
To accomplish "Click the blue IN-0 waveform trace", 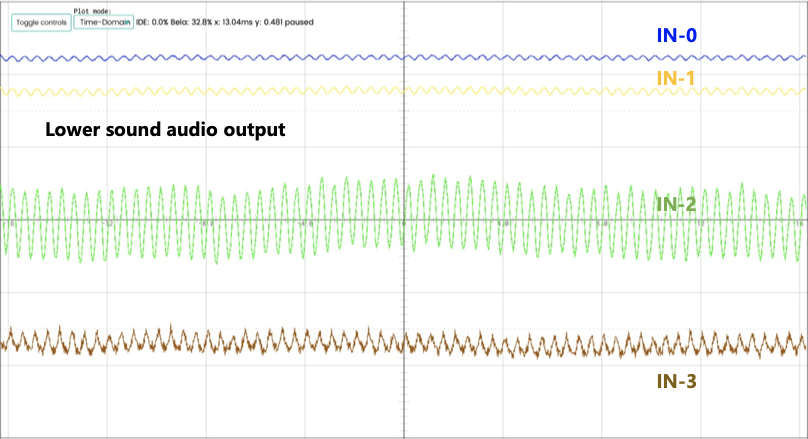I will [200, 59].
